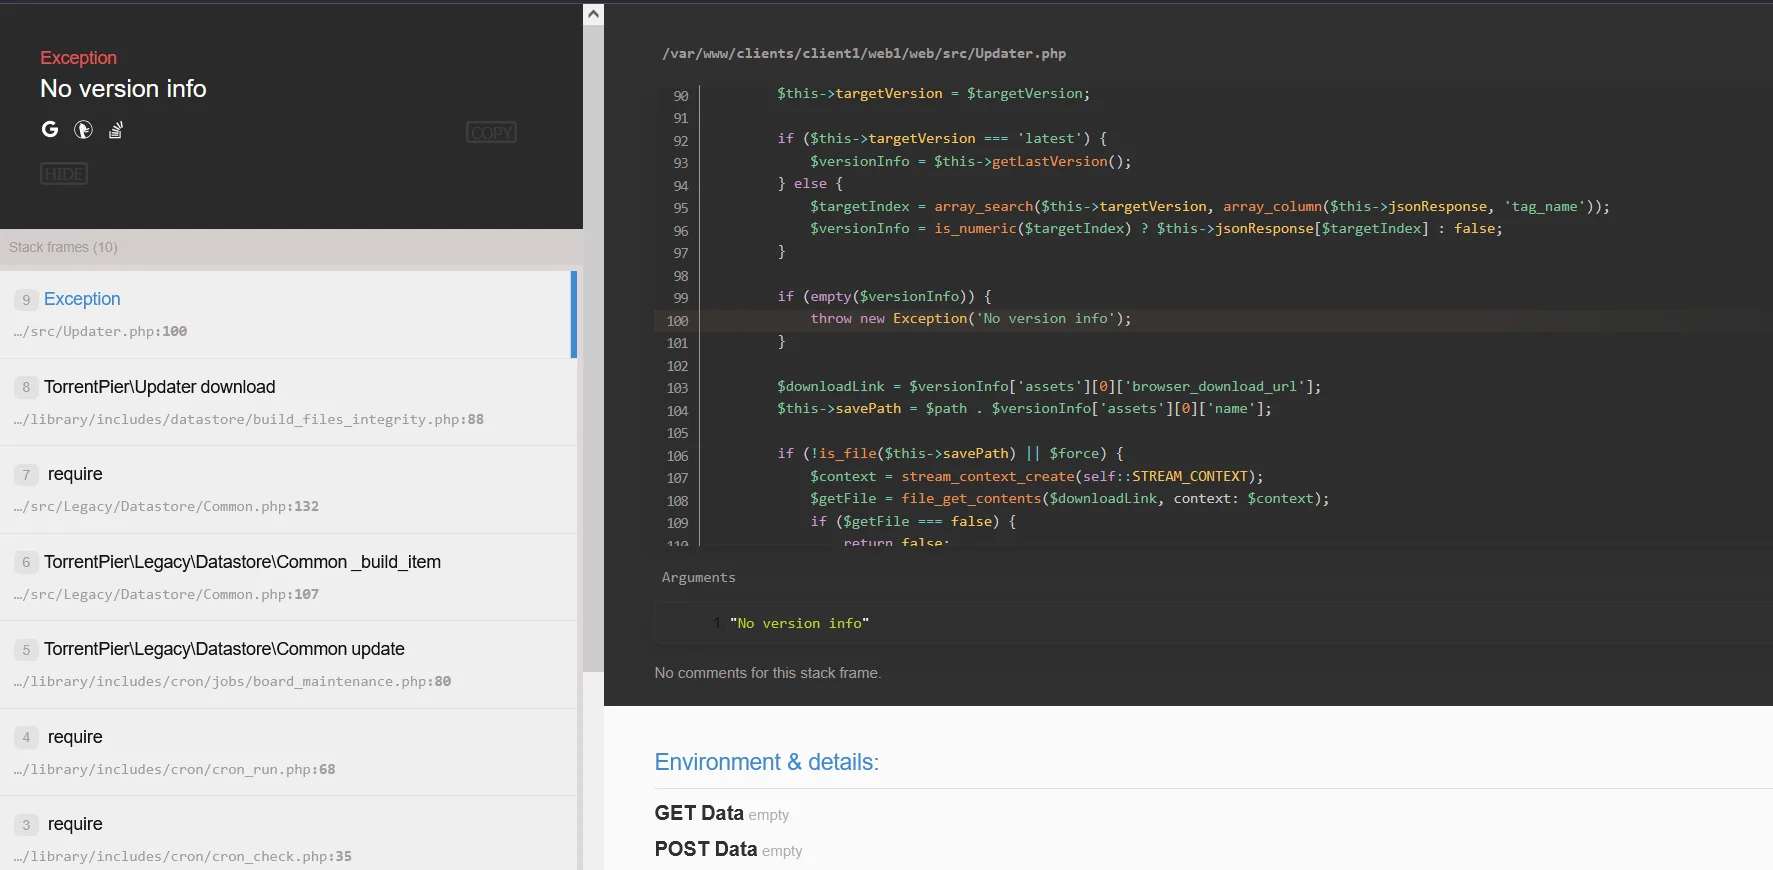Click the Common.php:107 frame path
The image size is (1773, 870).
click(166, 594)
